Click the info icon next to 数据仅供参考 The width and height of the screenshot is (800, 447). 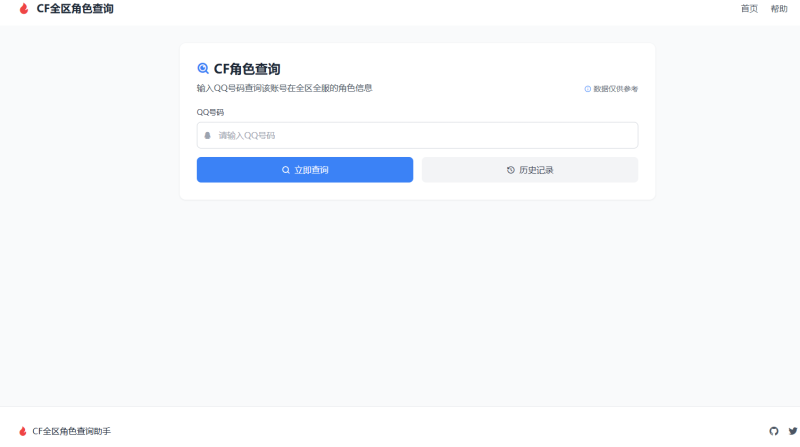coord(588,89)
